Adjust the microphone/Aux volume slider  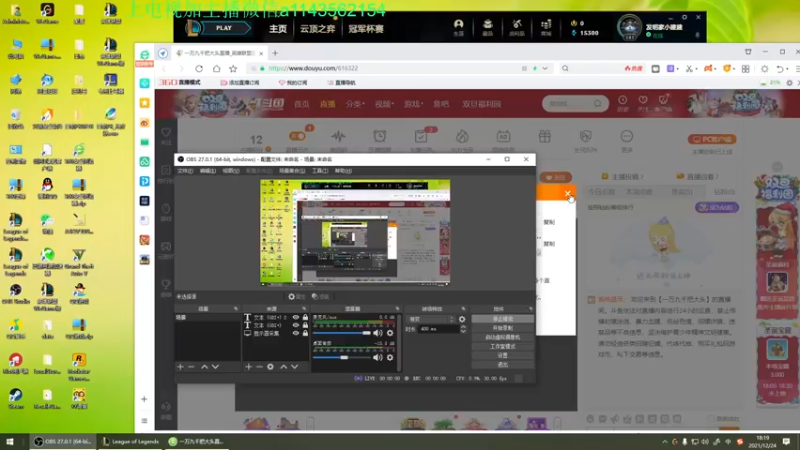342,333
